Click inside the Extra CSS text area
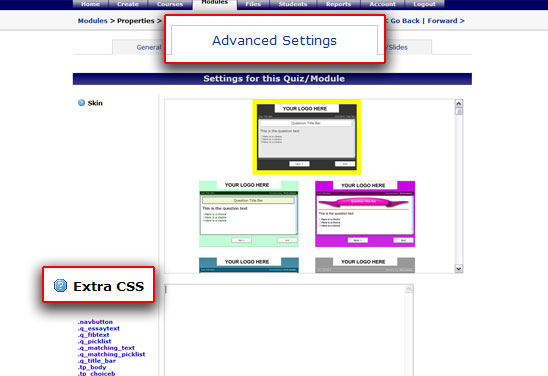548x376 pixels. click(x=285, y=330)
